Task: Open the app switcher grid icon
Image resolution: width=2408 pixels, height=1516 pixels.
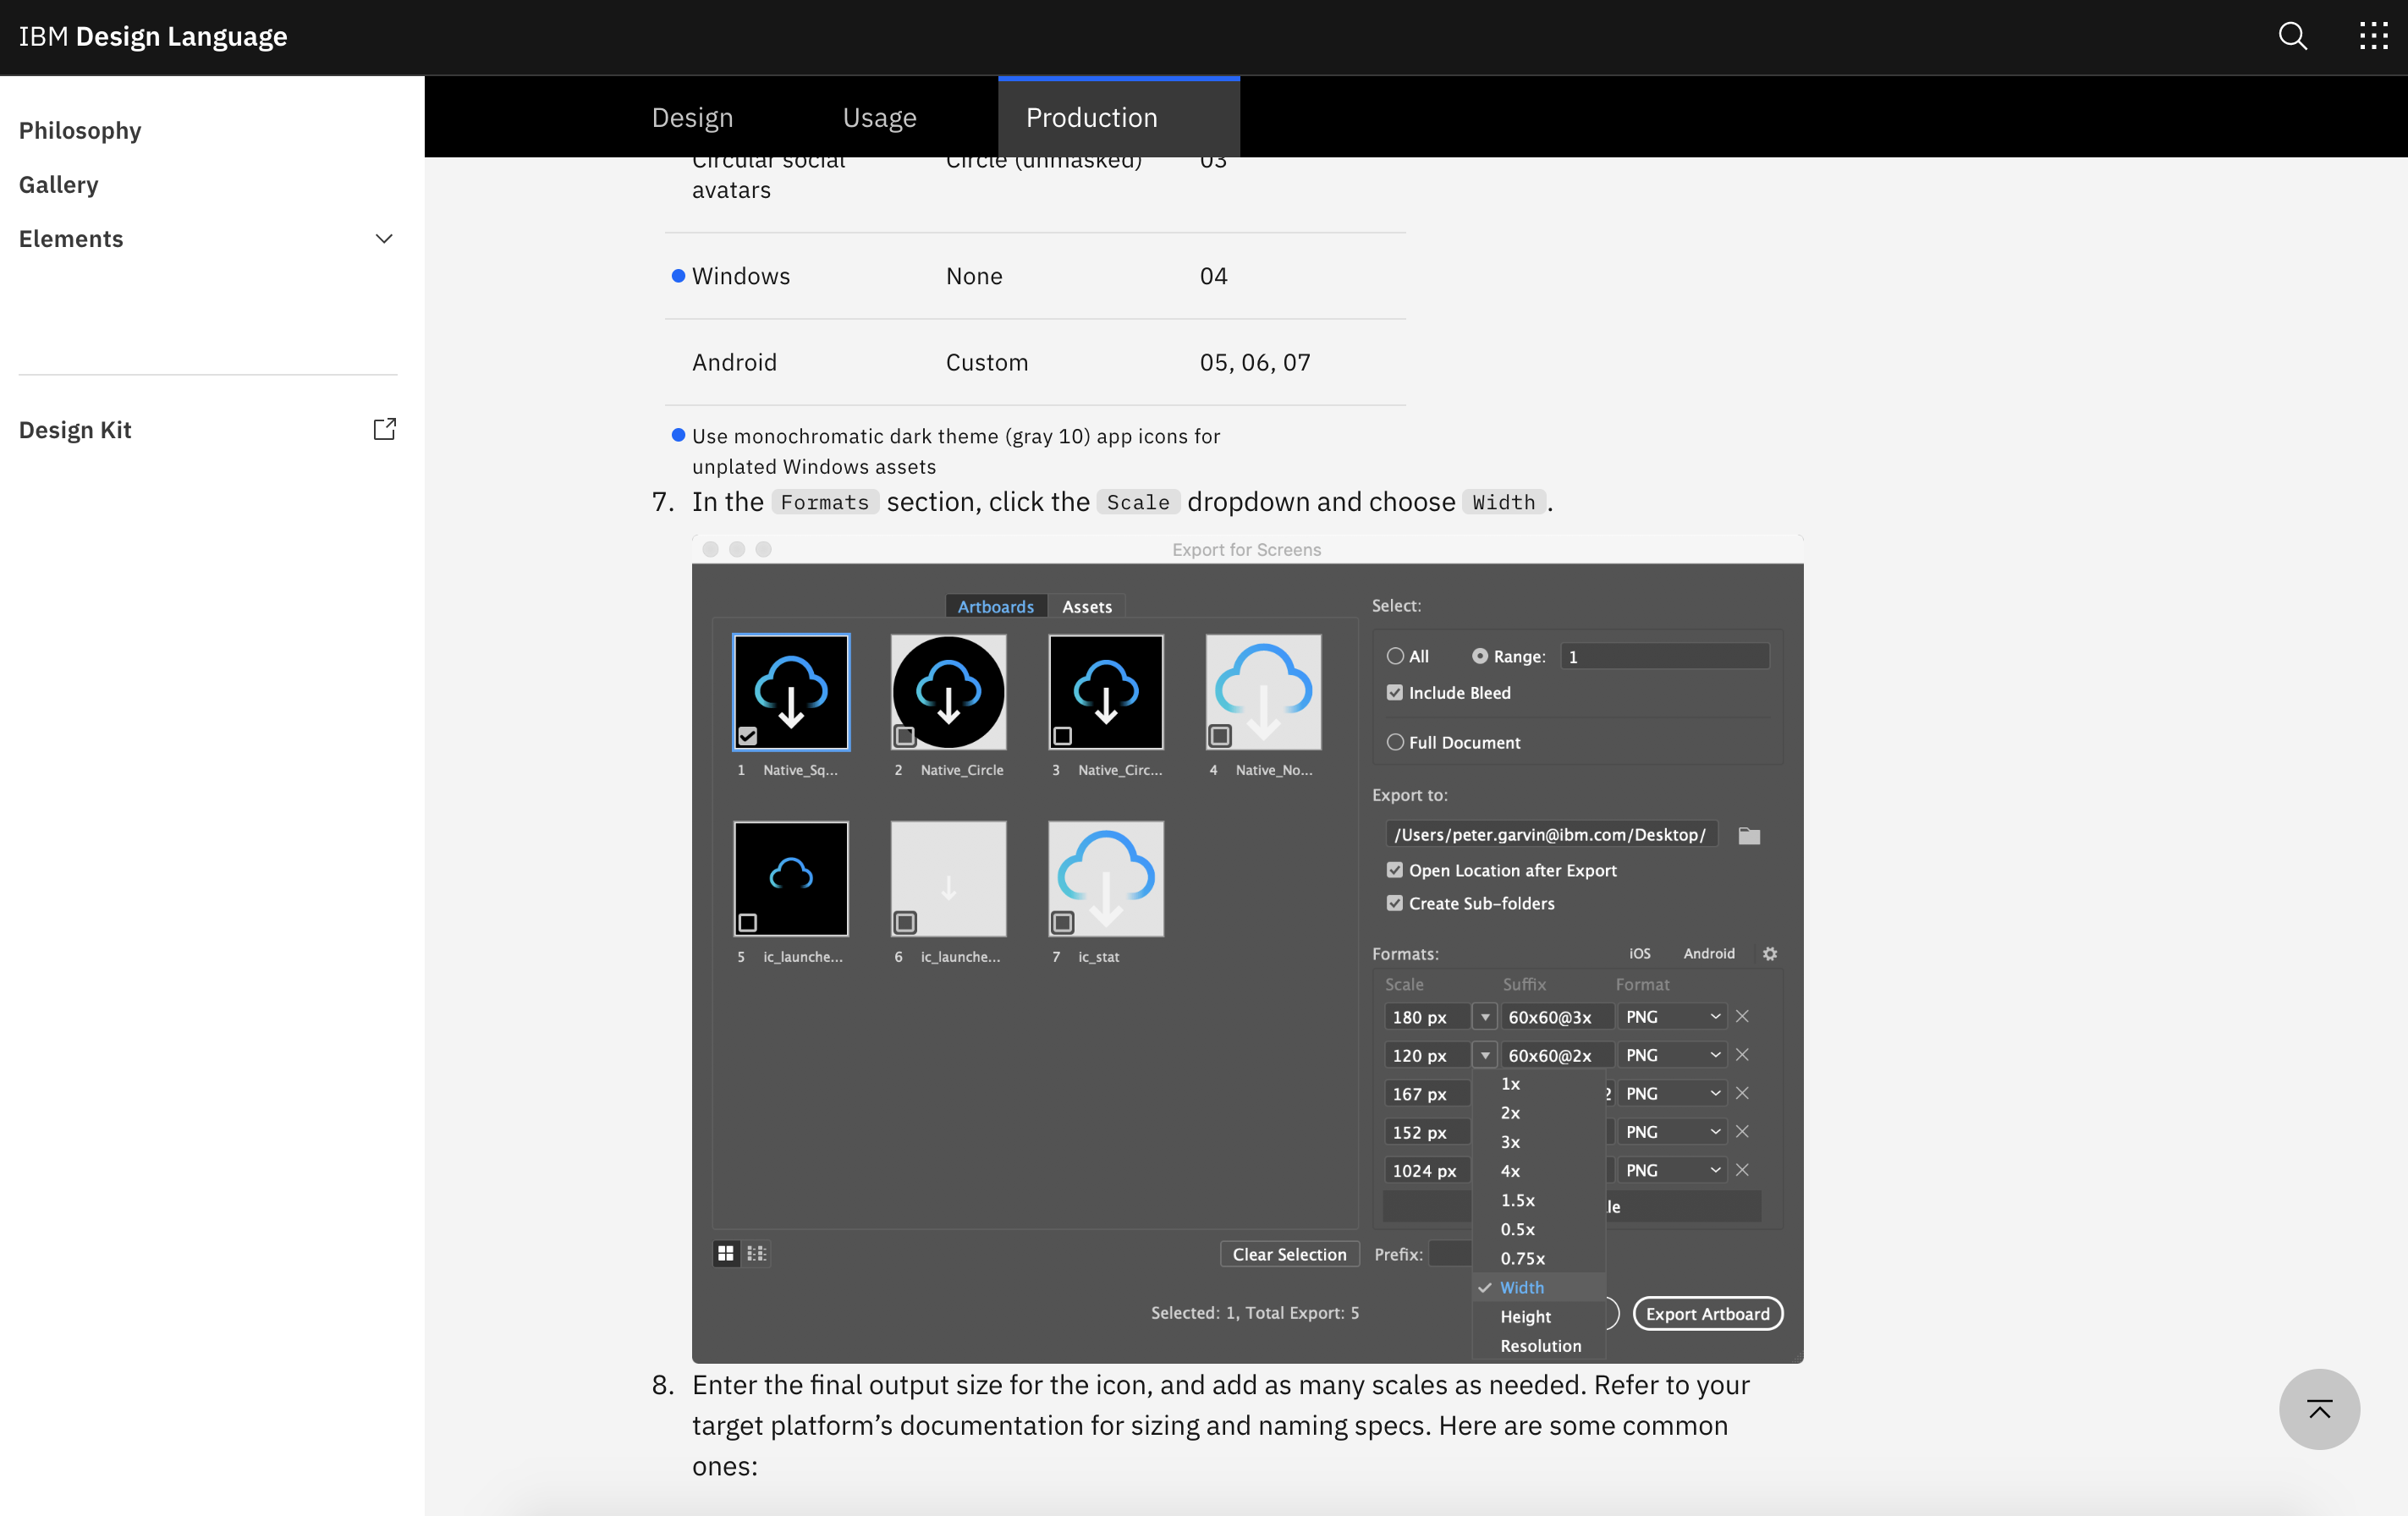Action: tap(2373, 37)
